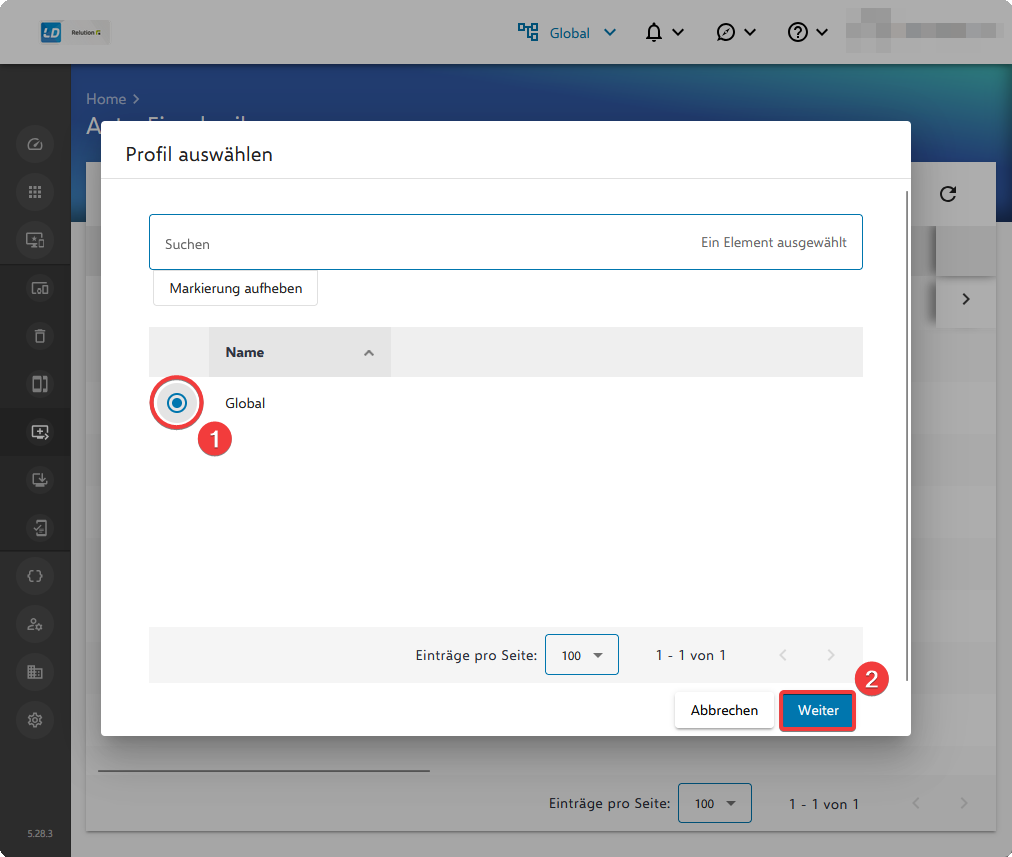Open the curly braces sidebar icon
This screenshot has height=857, width=1012.
[35, 576]
